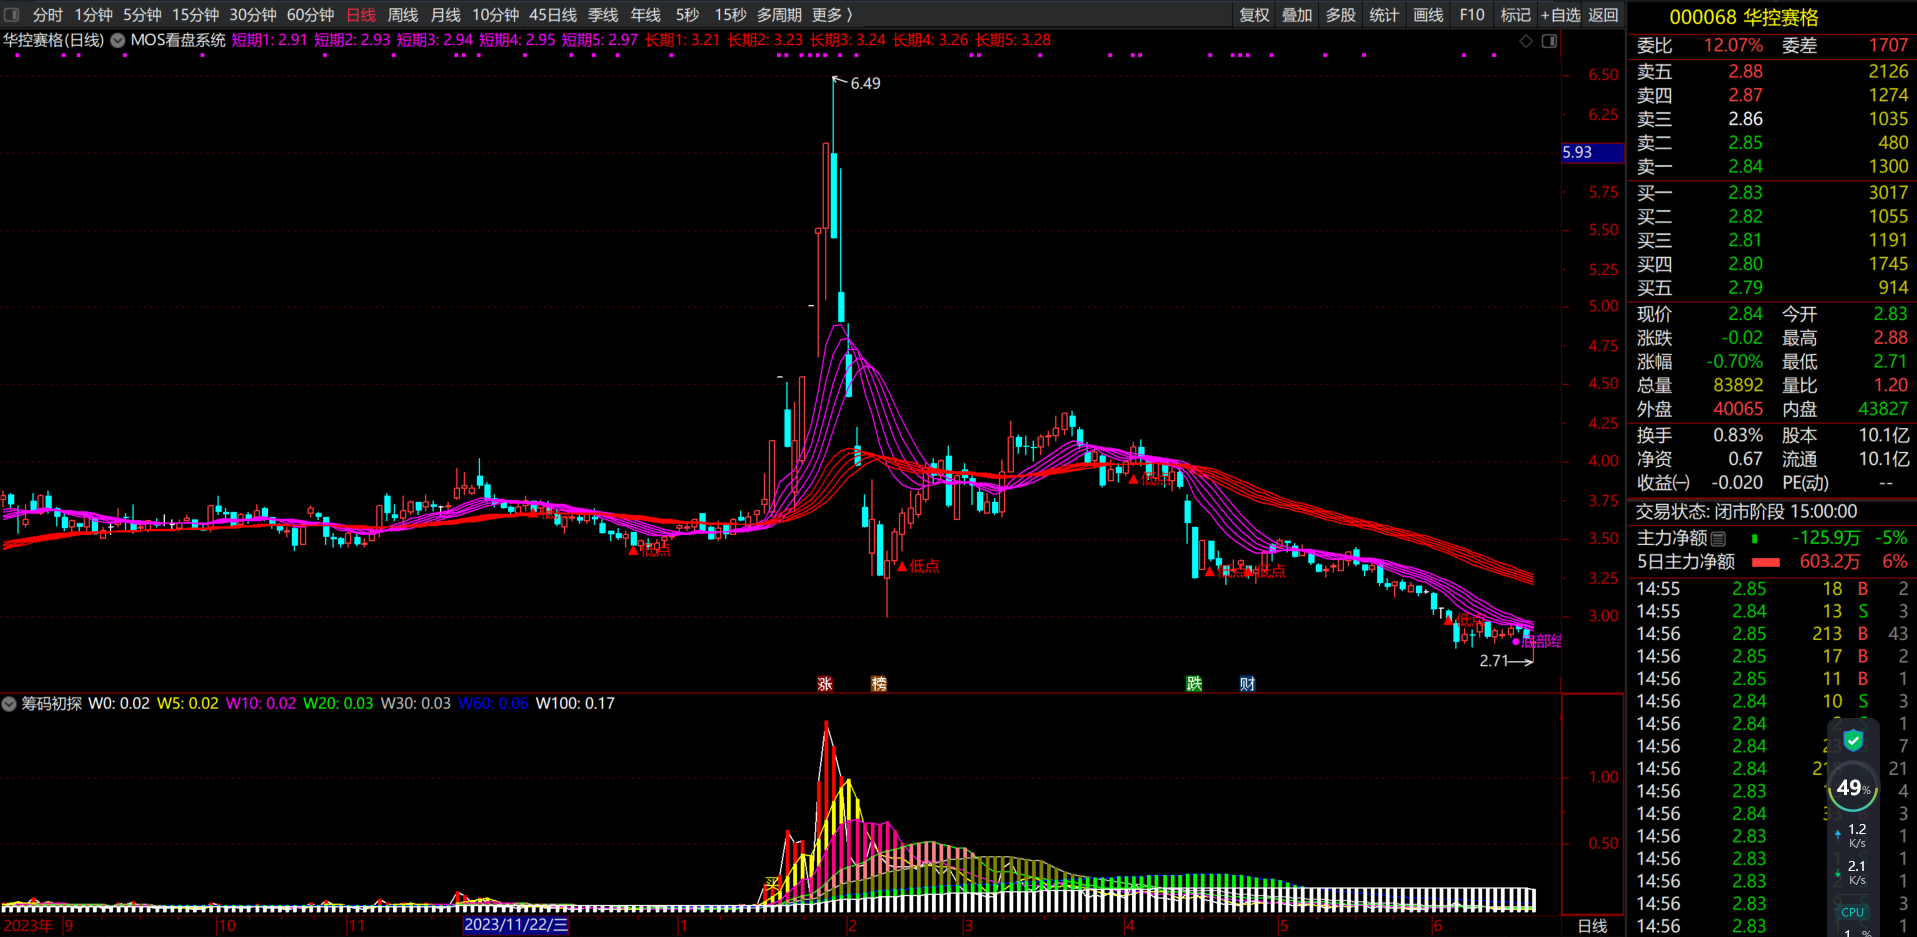
Task: Switch to the 分时 intraday view
Action: click(47, 15)
